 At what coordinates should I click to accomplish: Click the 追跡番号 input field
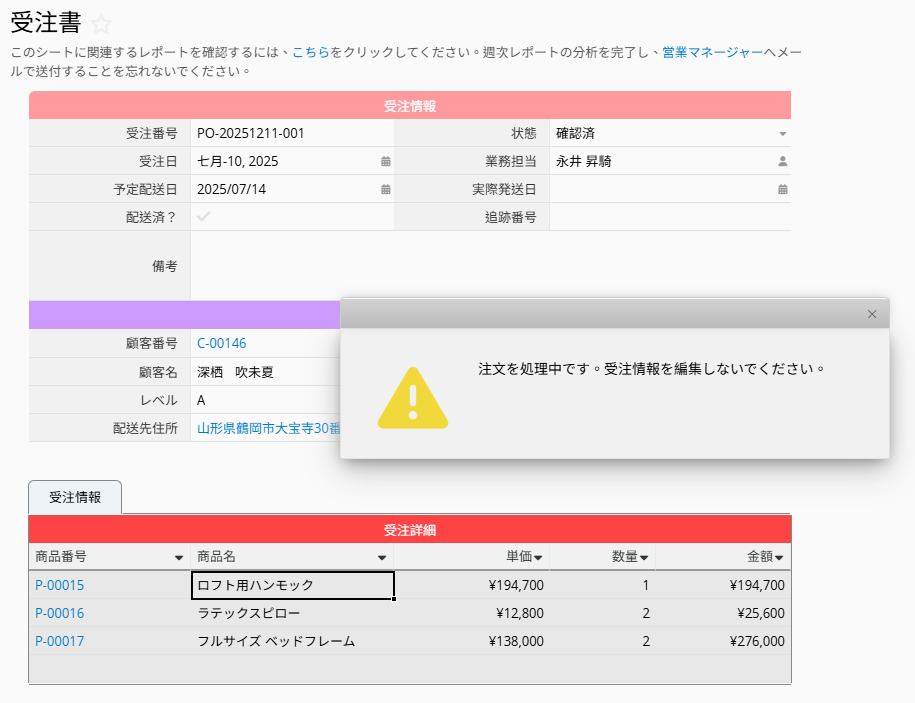coord(668,217)
